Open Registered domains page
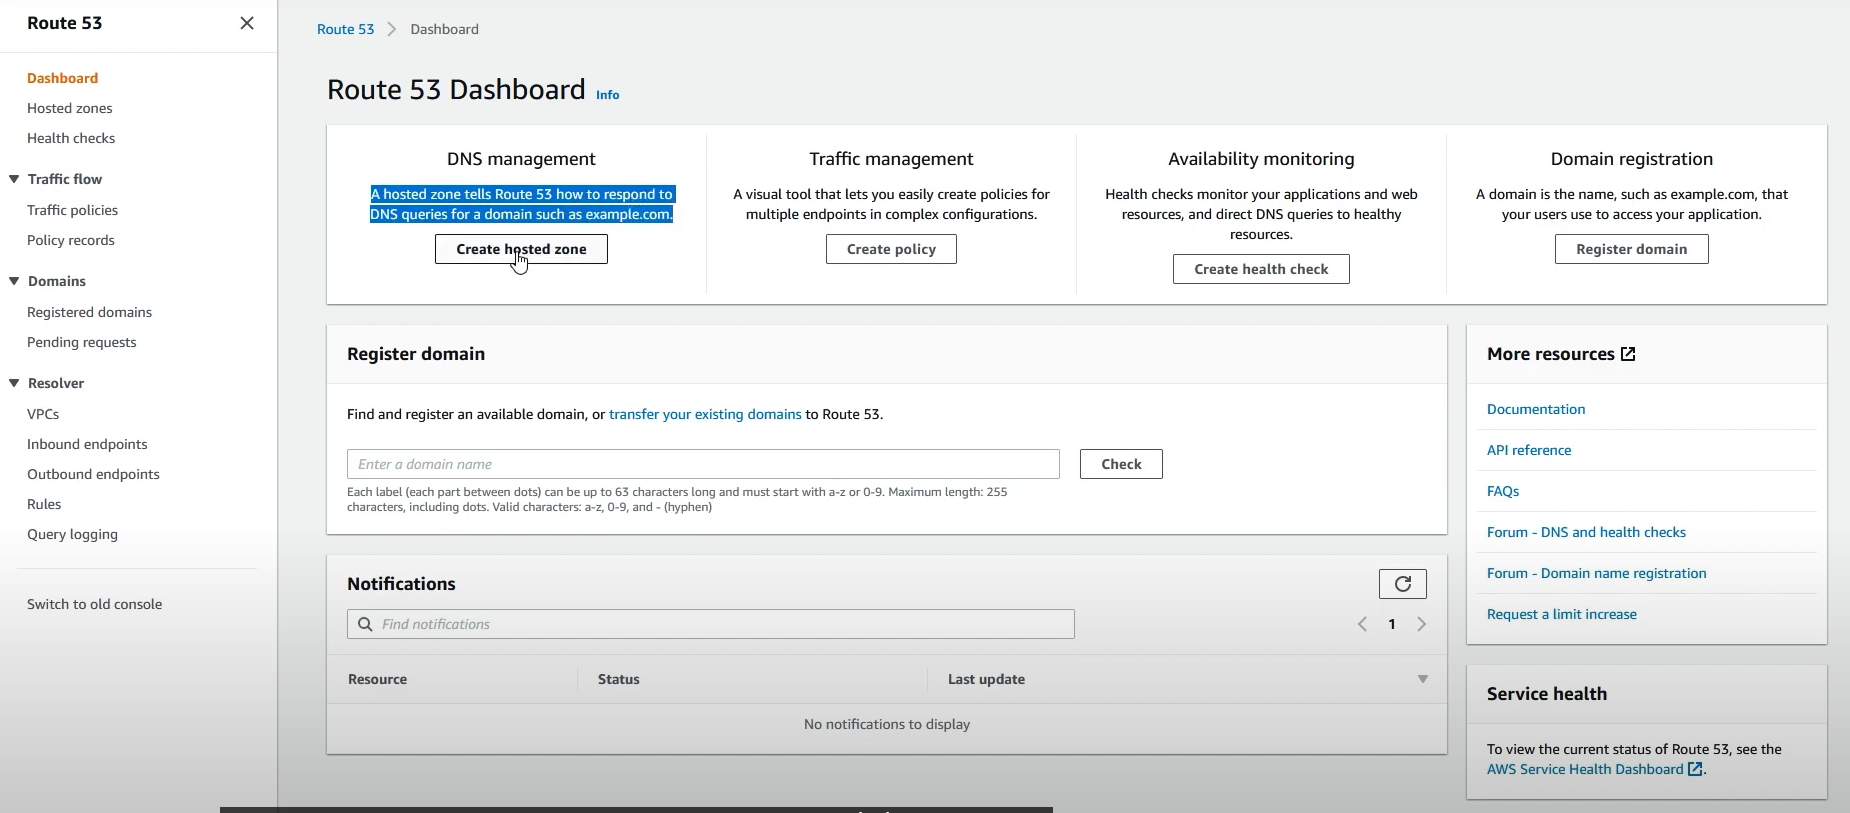1850x813 pixels. coord(90,312)
